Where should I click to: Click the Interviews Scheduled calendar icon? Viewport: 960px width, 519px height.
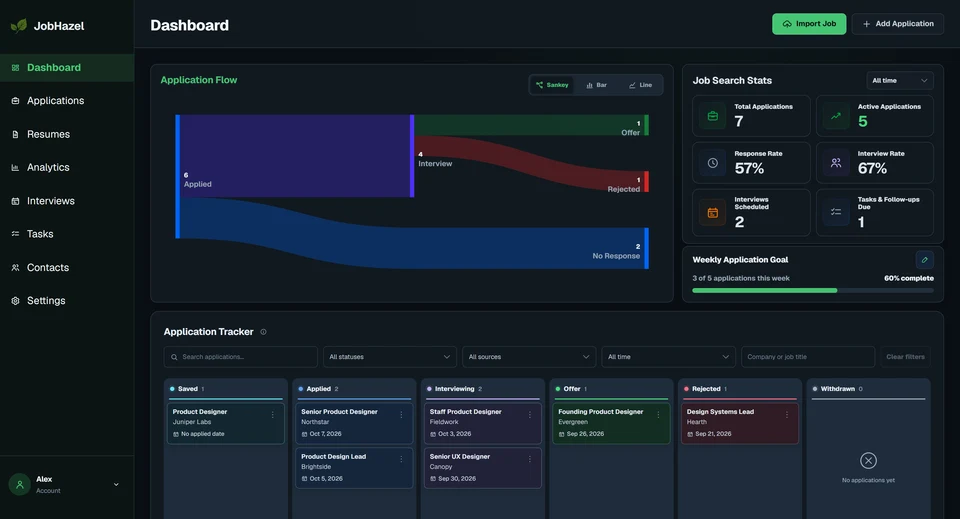(713, 212)
